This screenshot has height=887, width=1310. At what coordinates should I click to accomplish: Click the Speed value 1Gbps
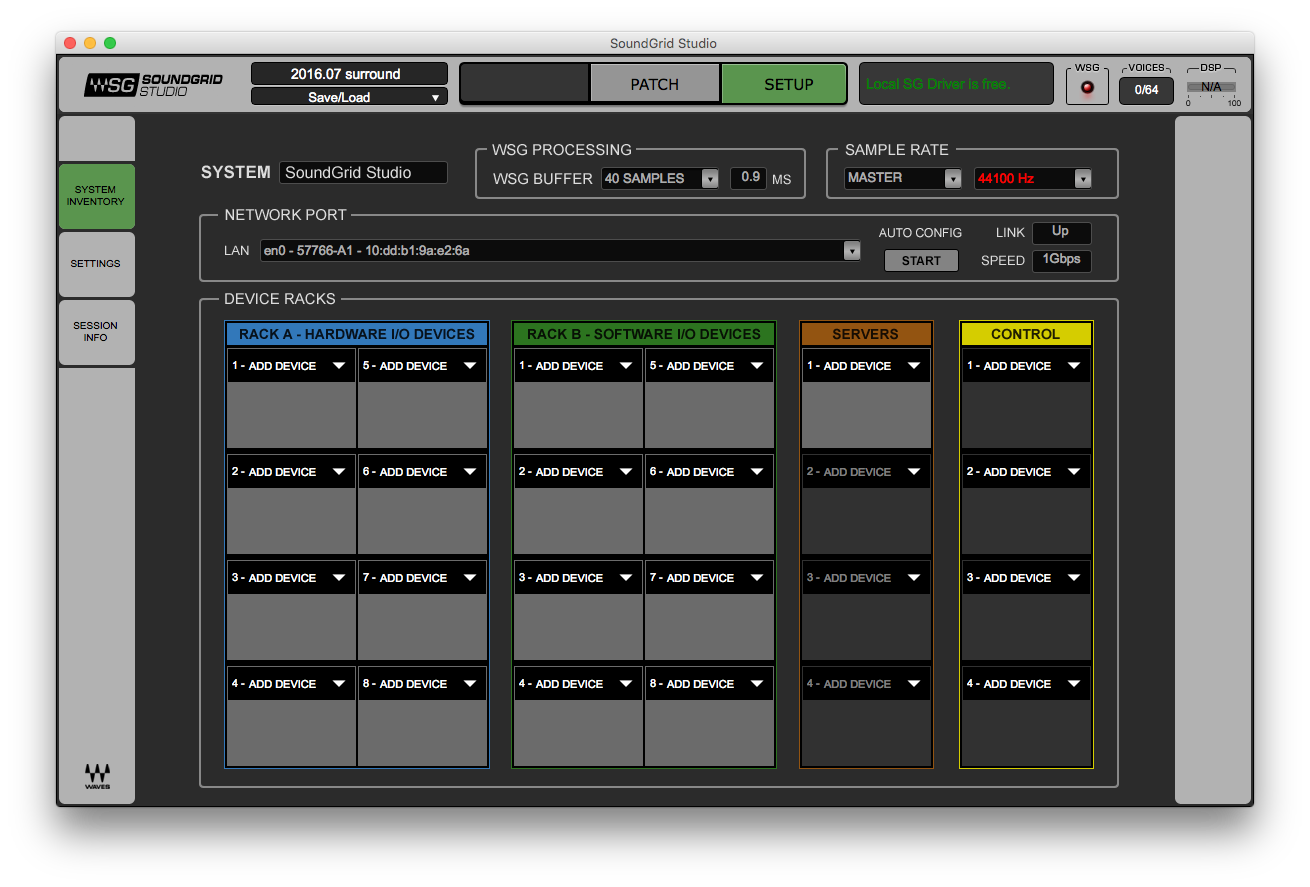[1061, 260]
